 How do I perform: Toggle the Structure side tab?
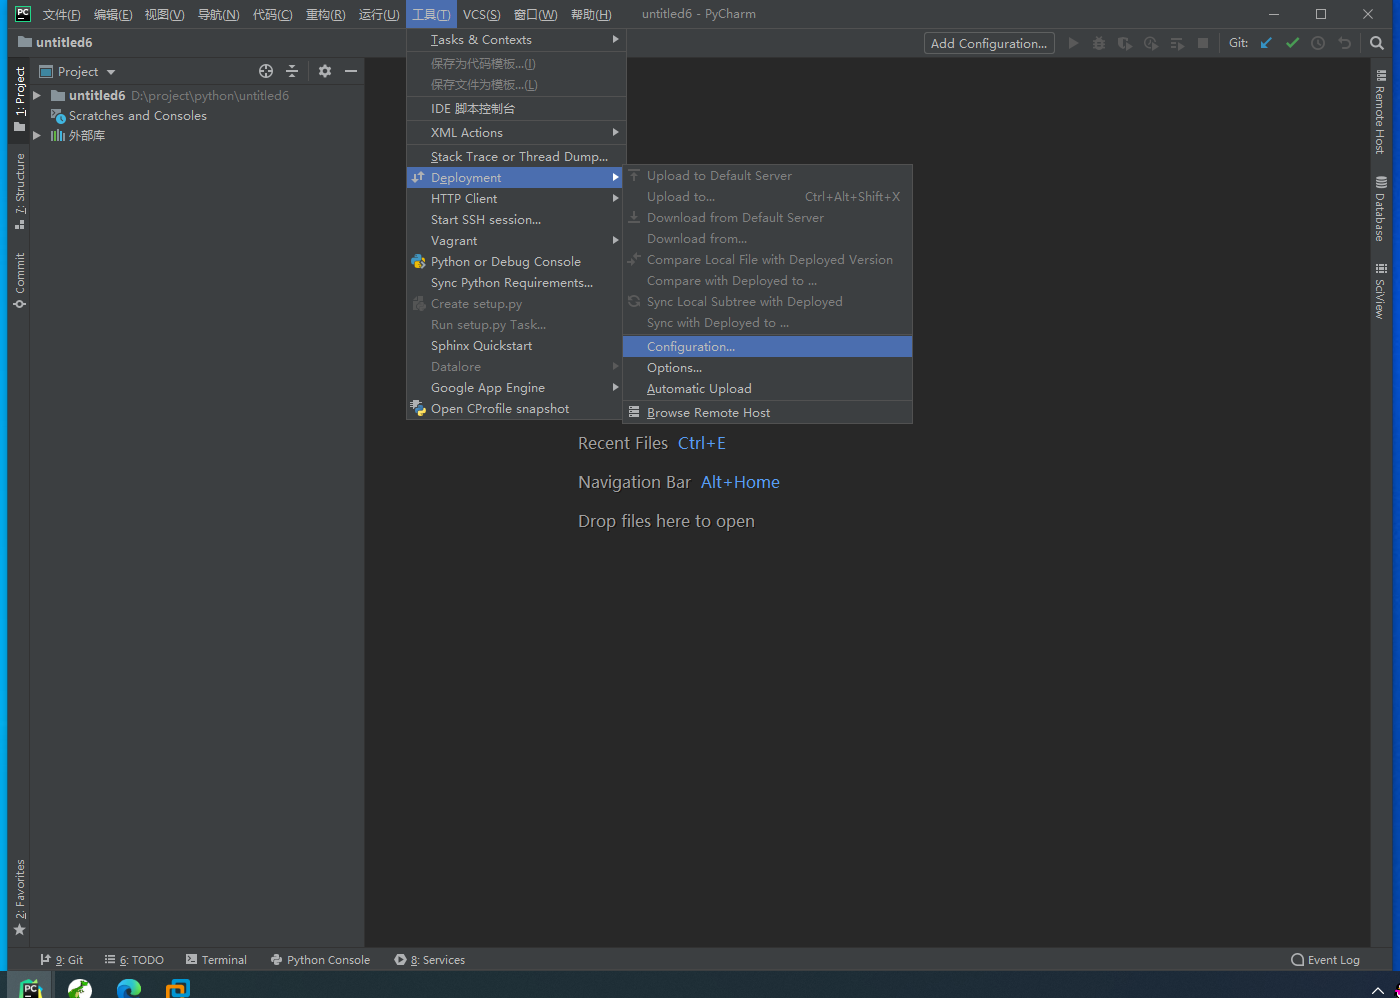pos(19,191)
